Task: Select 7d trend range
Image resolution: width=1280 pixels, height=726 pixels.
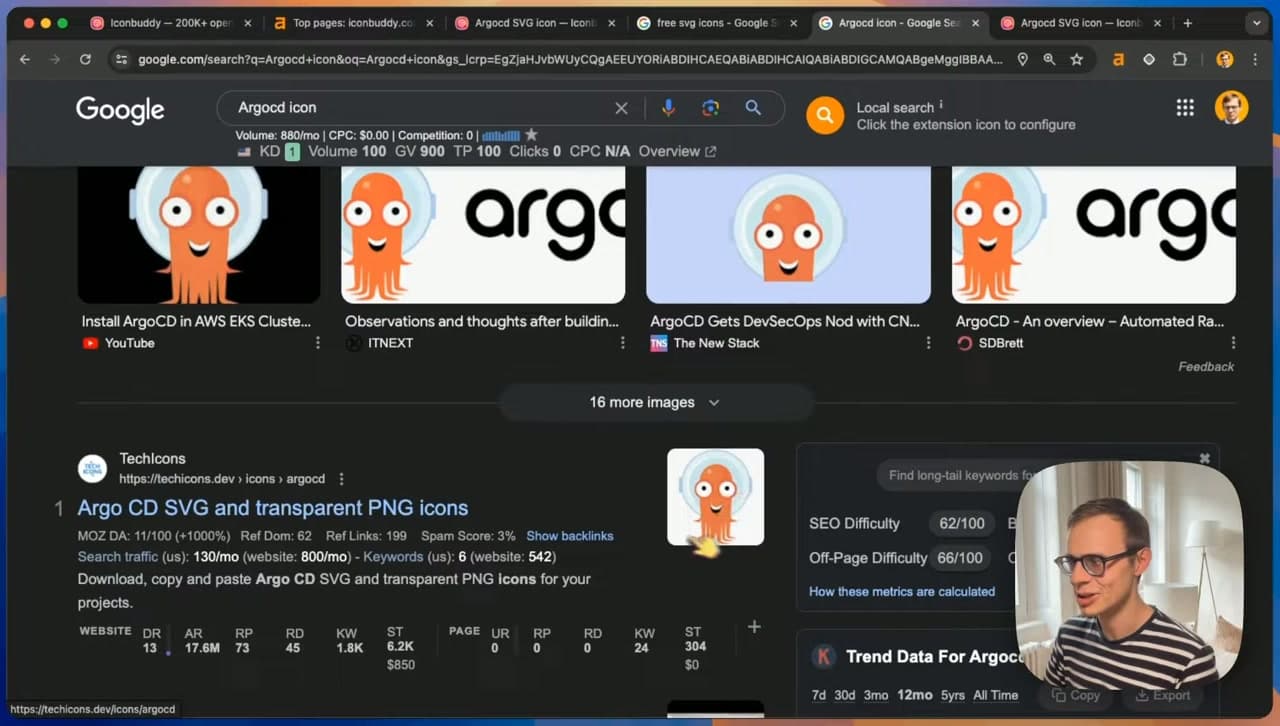Action: point(818,695)
